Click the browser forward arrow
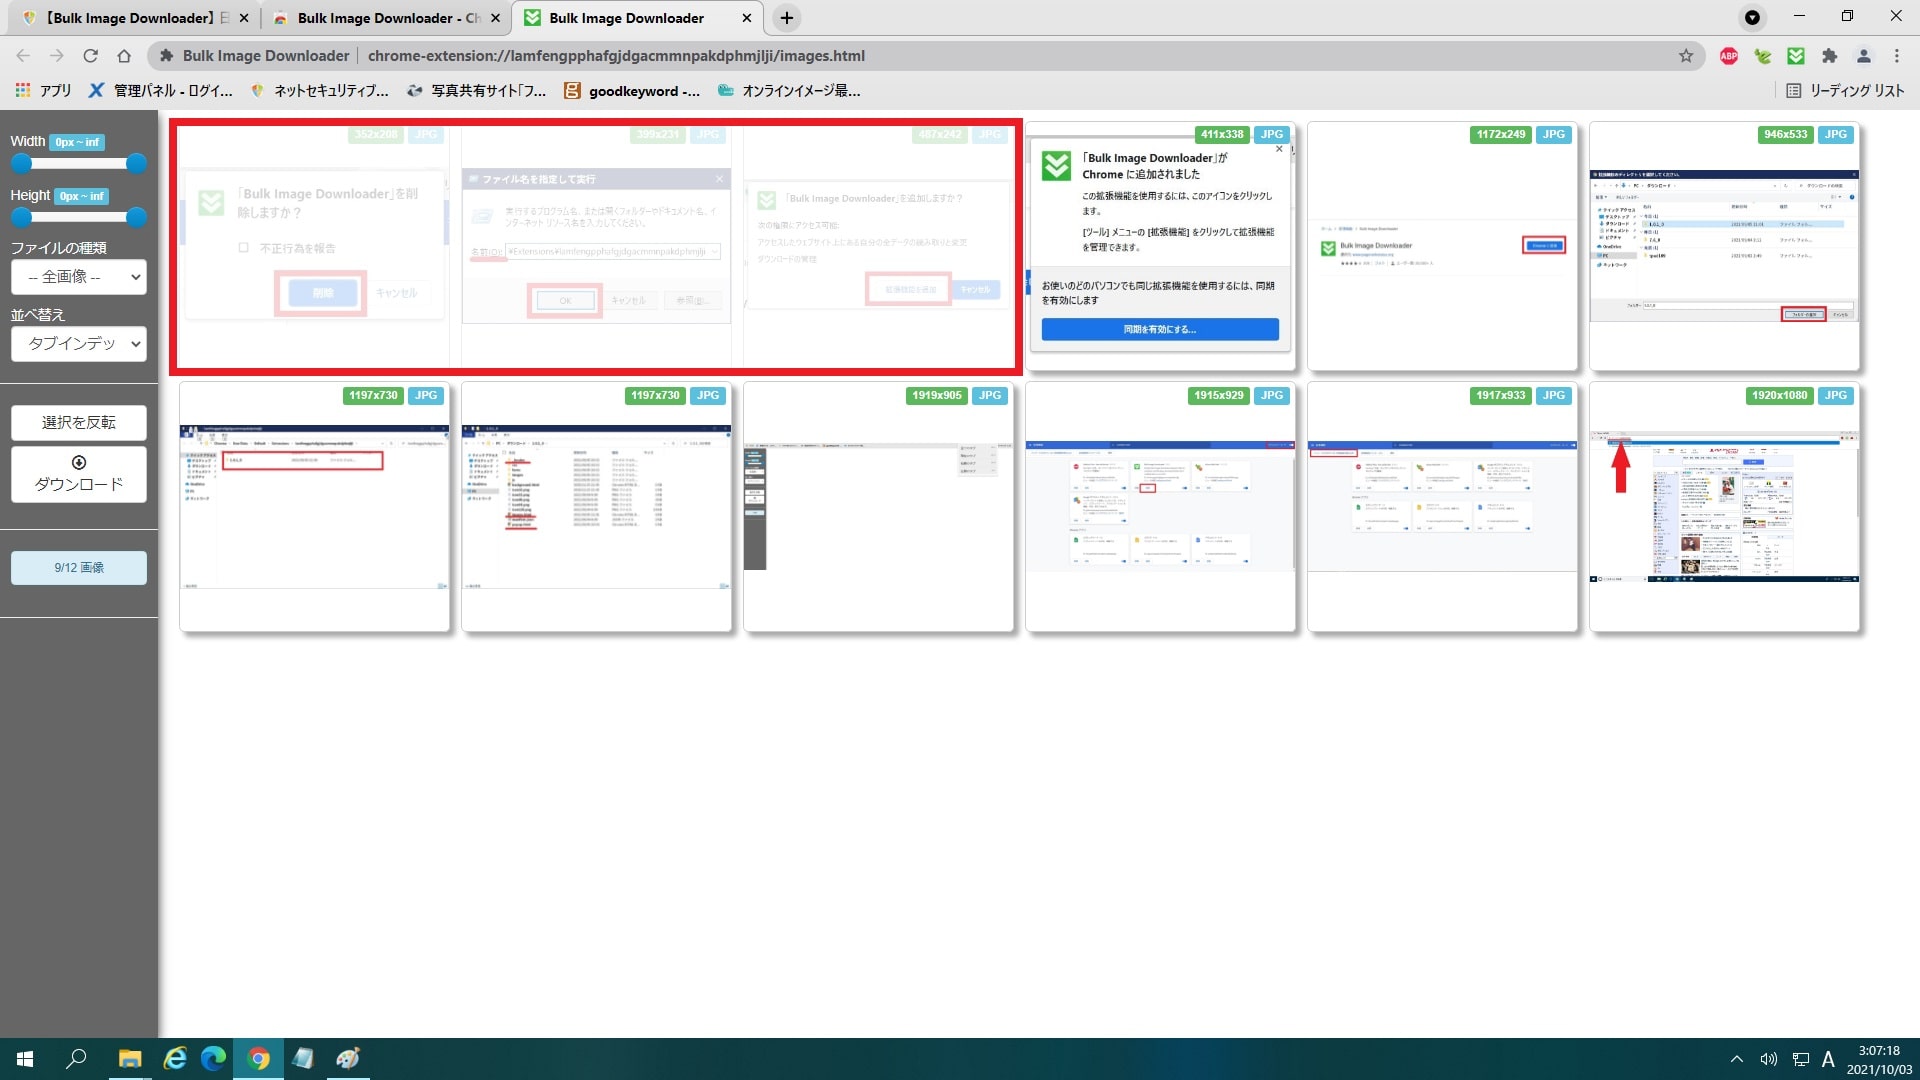Image resolution: width=1920 pixels, height=1080 pixels. (x=57, y=56)
